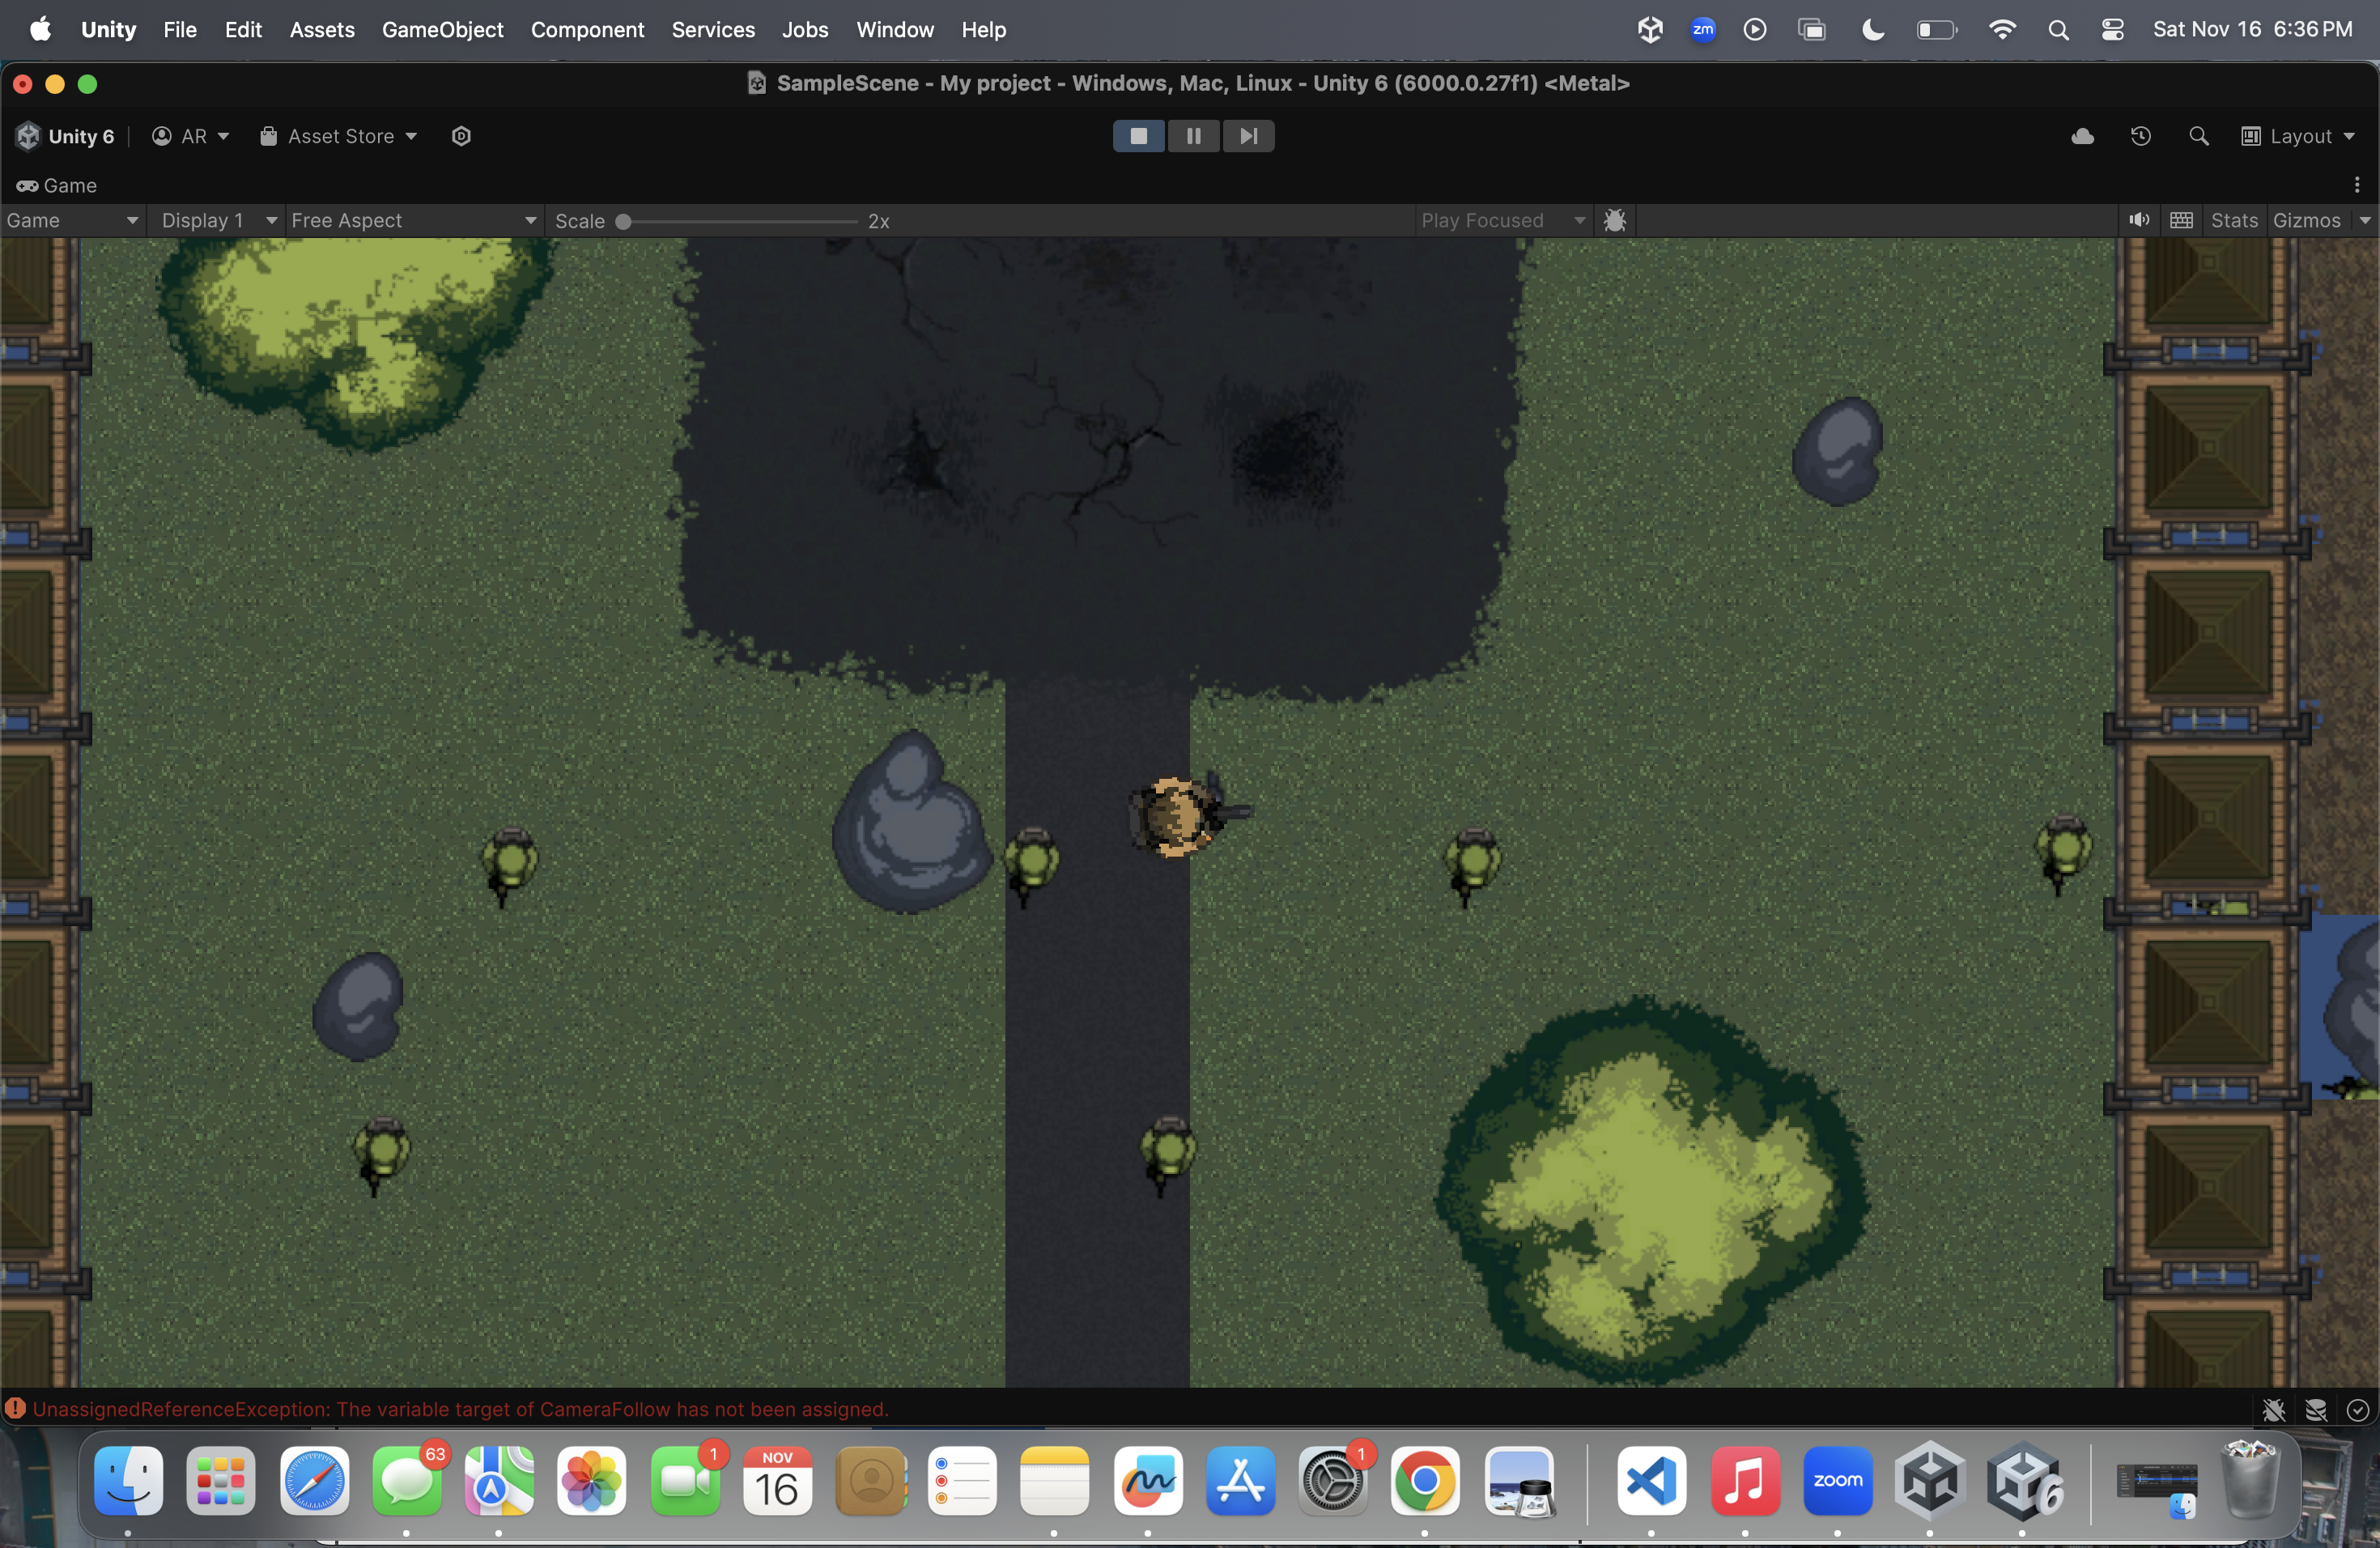Pause the running game
Viewport: 2380px width, 1548px height.
[1193, 136]
